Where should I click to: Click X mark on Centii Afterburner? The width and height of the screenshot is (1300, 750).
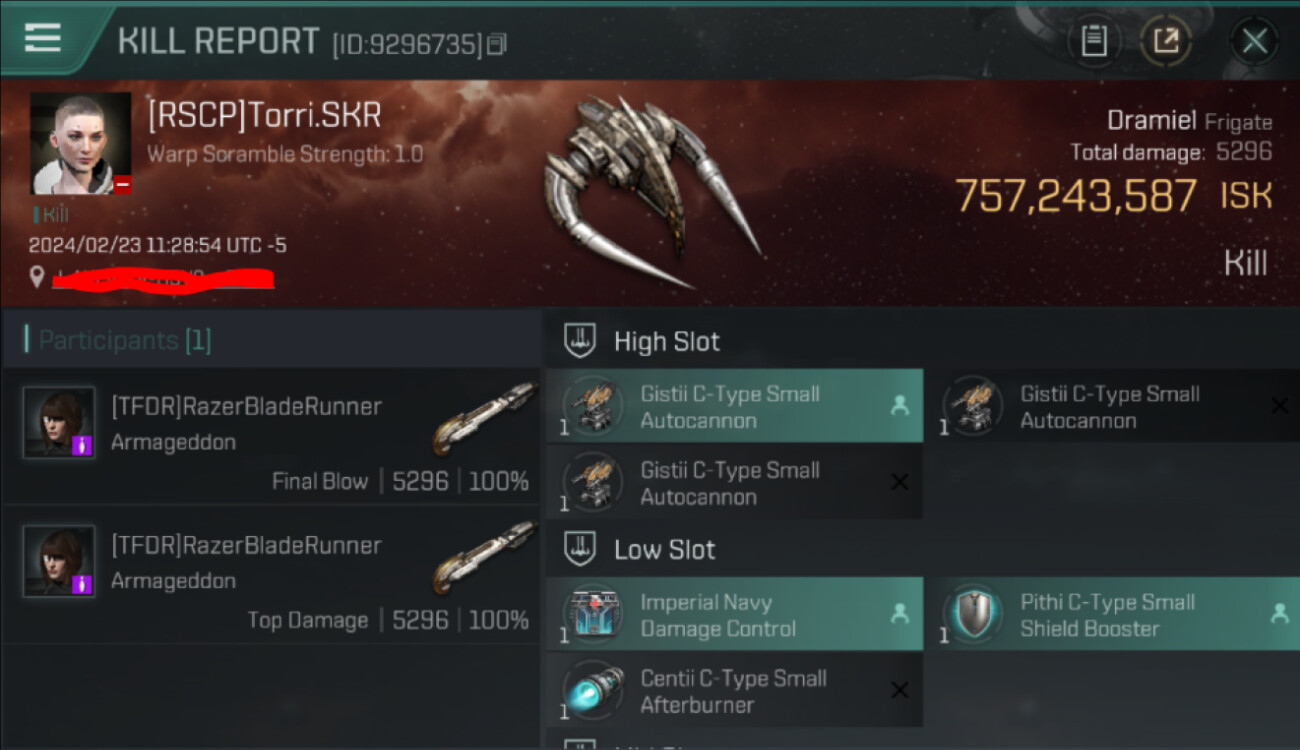(899, 690)
